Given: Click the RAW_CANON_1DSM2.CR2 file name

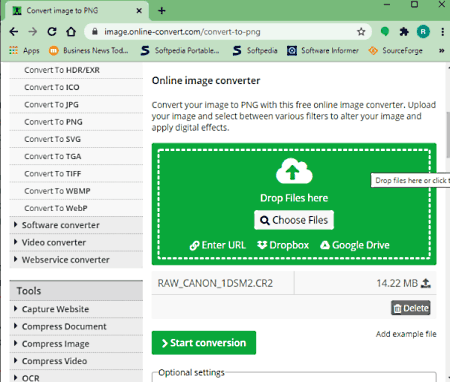Looking at the screenshot, I should tap(215, 283).
